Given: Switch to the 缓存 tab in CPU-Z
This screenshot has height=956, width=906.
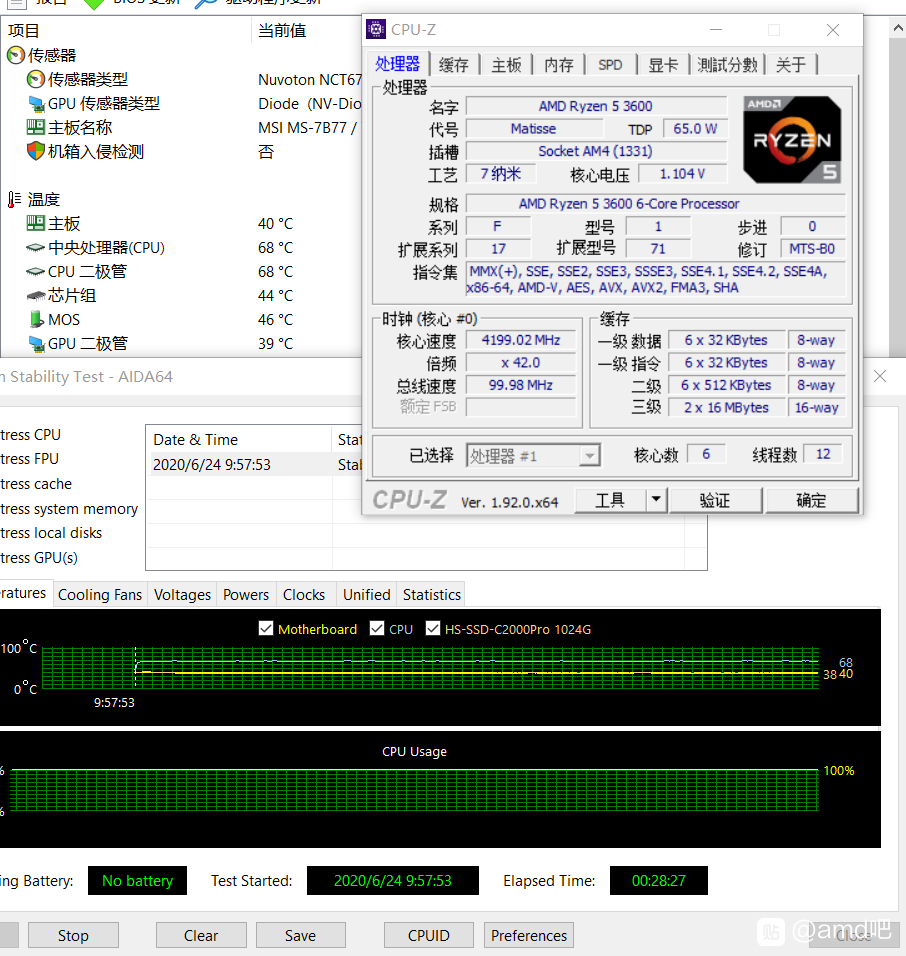Looking at the screenshot, I should pos(454,65).
